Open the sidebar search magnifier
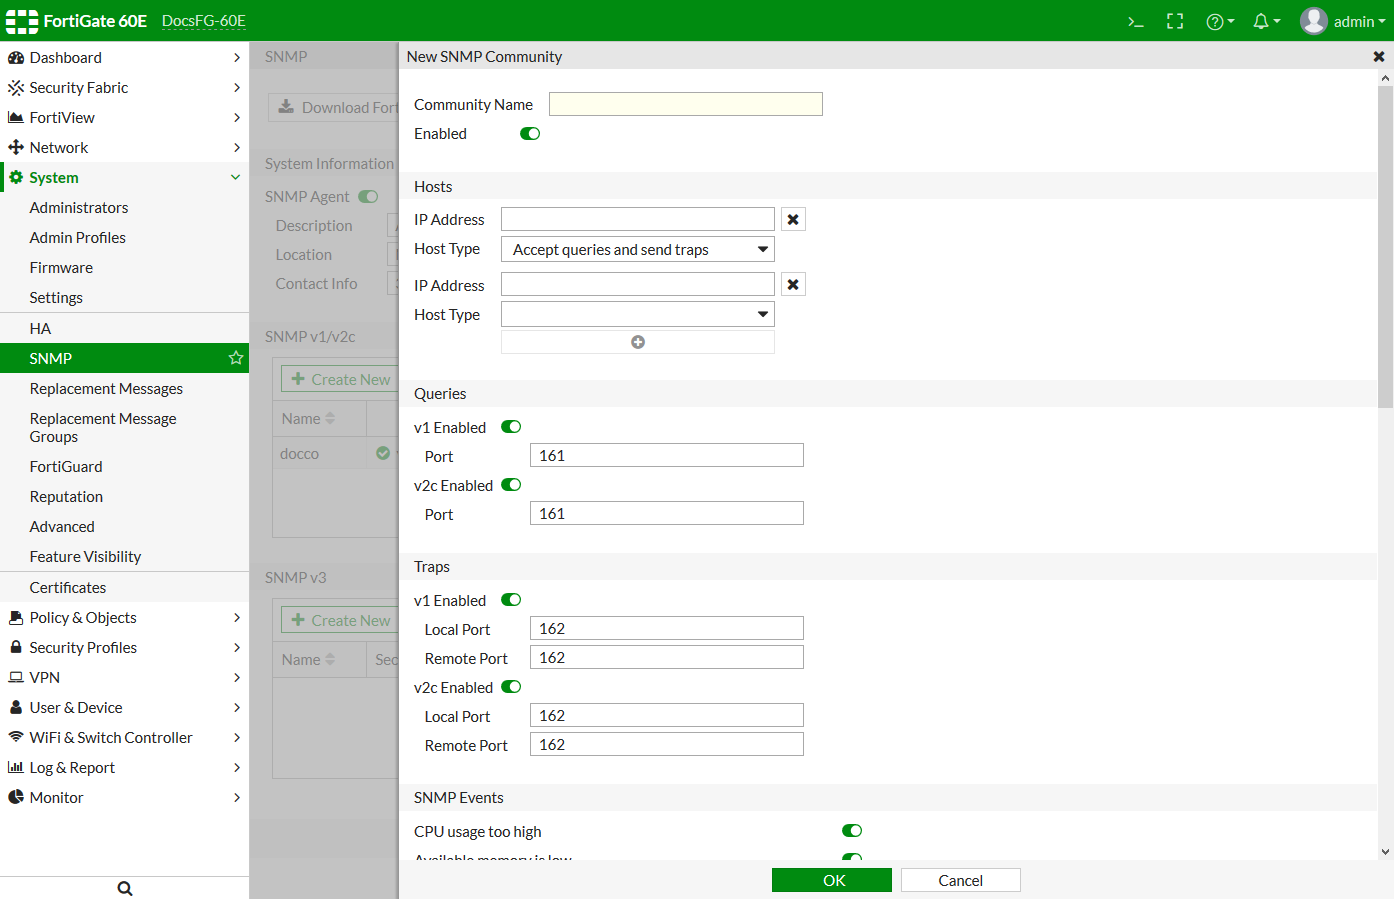 coord(124,888)
